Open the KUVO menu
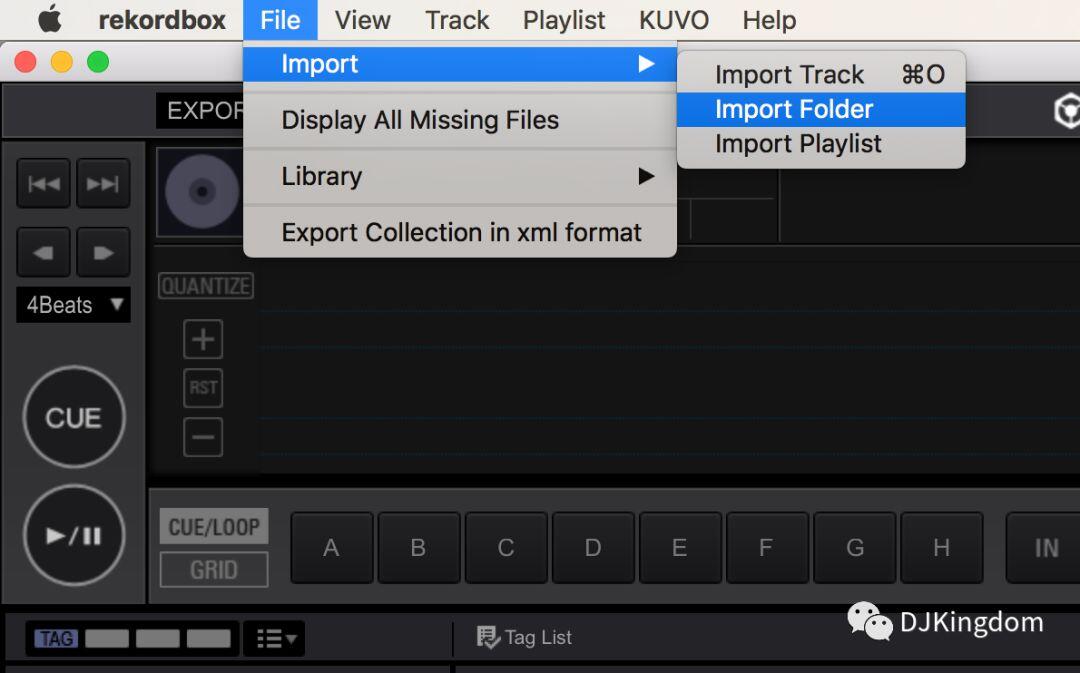 [674, 20]
